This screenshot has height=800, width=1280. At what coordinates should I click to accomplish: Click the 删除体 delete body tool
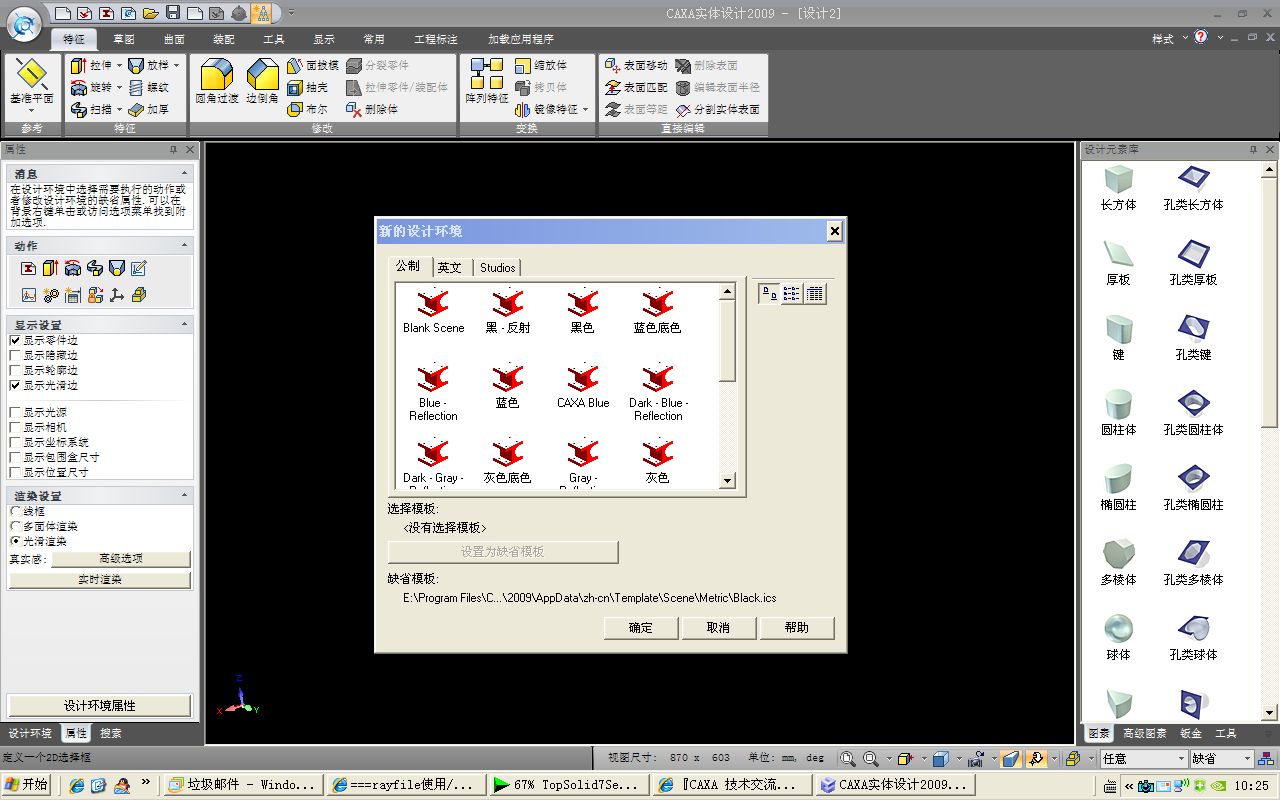click(x=372, y=109)
